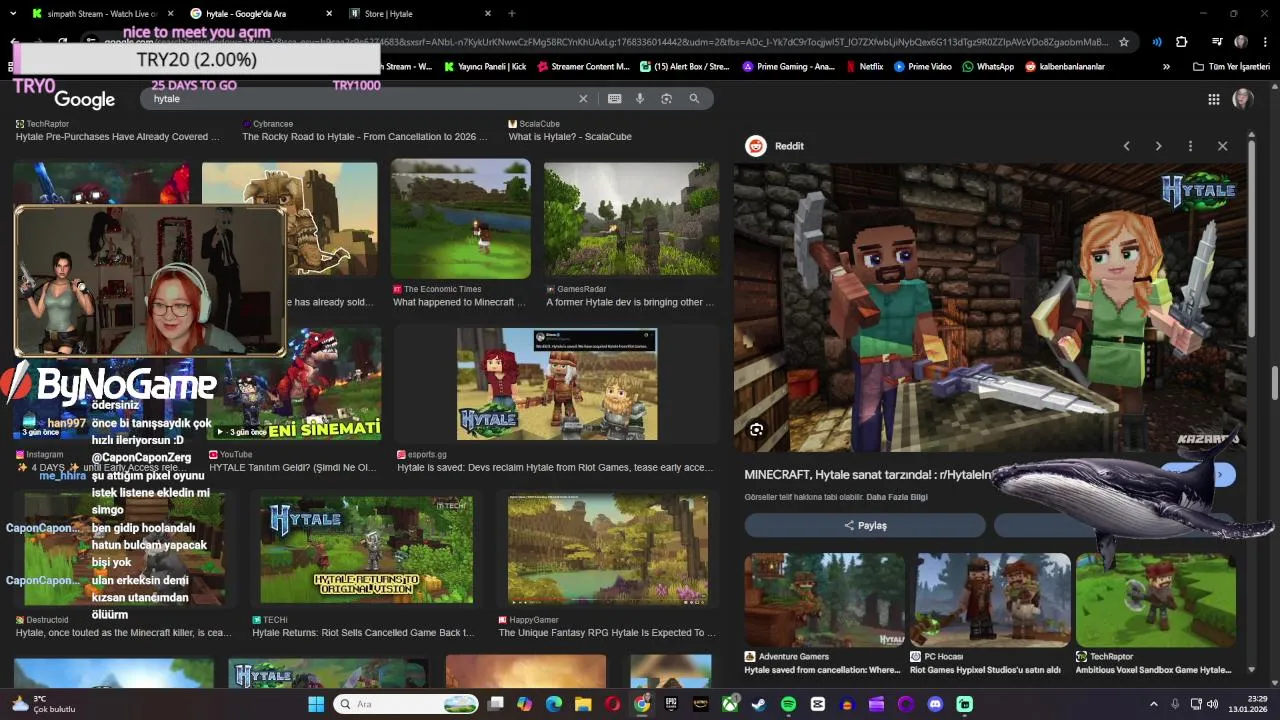The image size is (1280, 720).
Task: Open Yayıncı Paneli | Kick bookmark
Action: tap(485, 66)
